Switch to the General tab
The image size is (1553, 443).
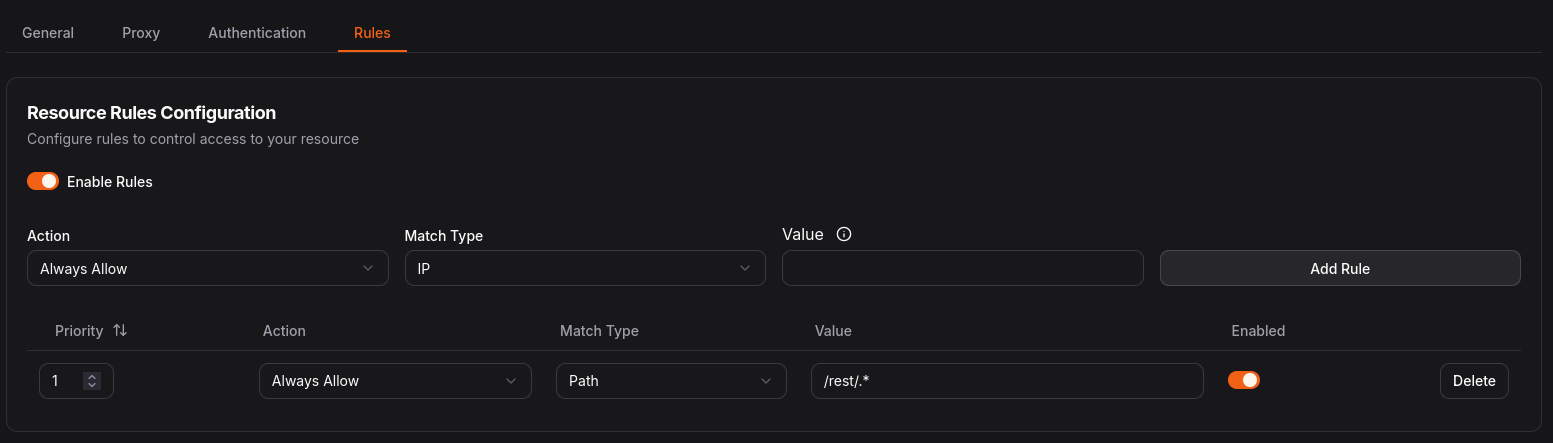(48, 33)
